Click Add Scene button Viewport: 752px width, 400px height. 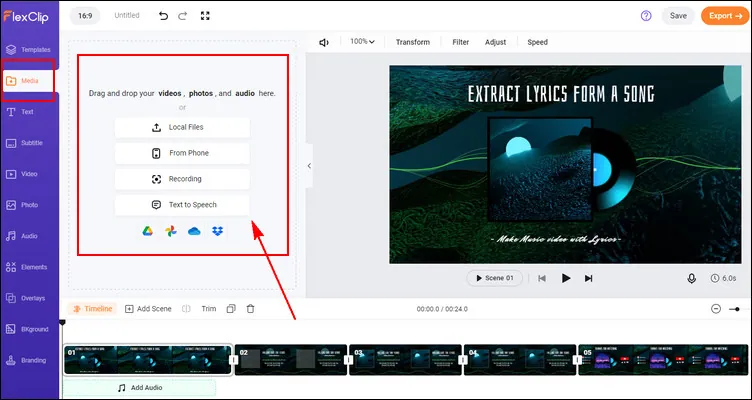coord(148,309)
